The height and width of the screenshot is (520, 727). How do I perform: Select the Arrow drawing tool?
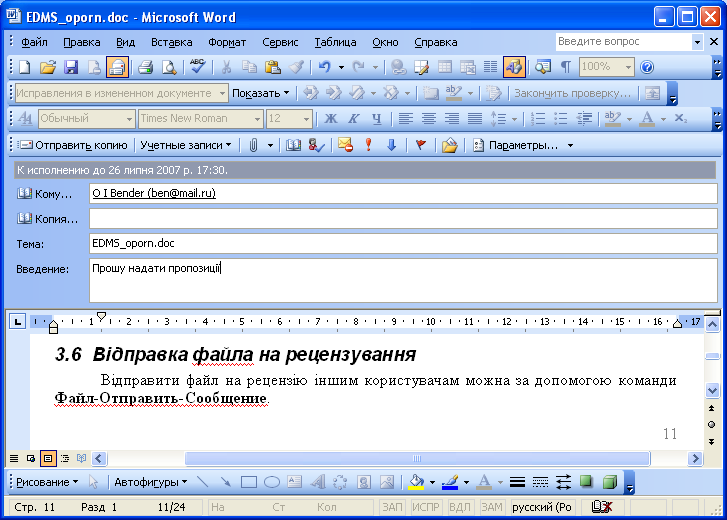226,482
